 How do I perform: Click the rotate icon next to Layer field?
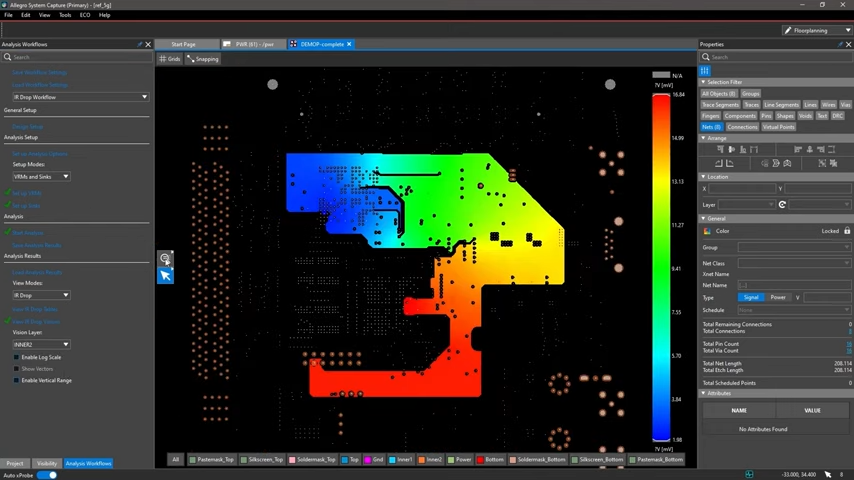pos(782,205)
